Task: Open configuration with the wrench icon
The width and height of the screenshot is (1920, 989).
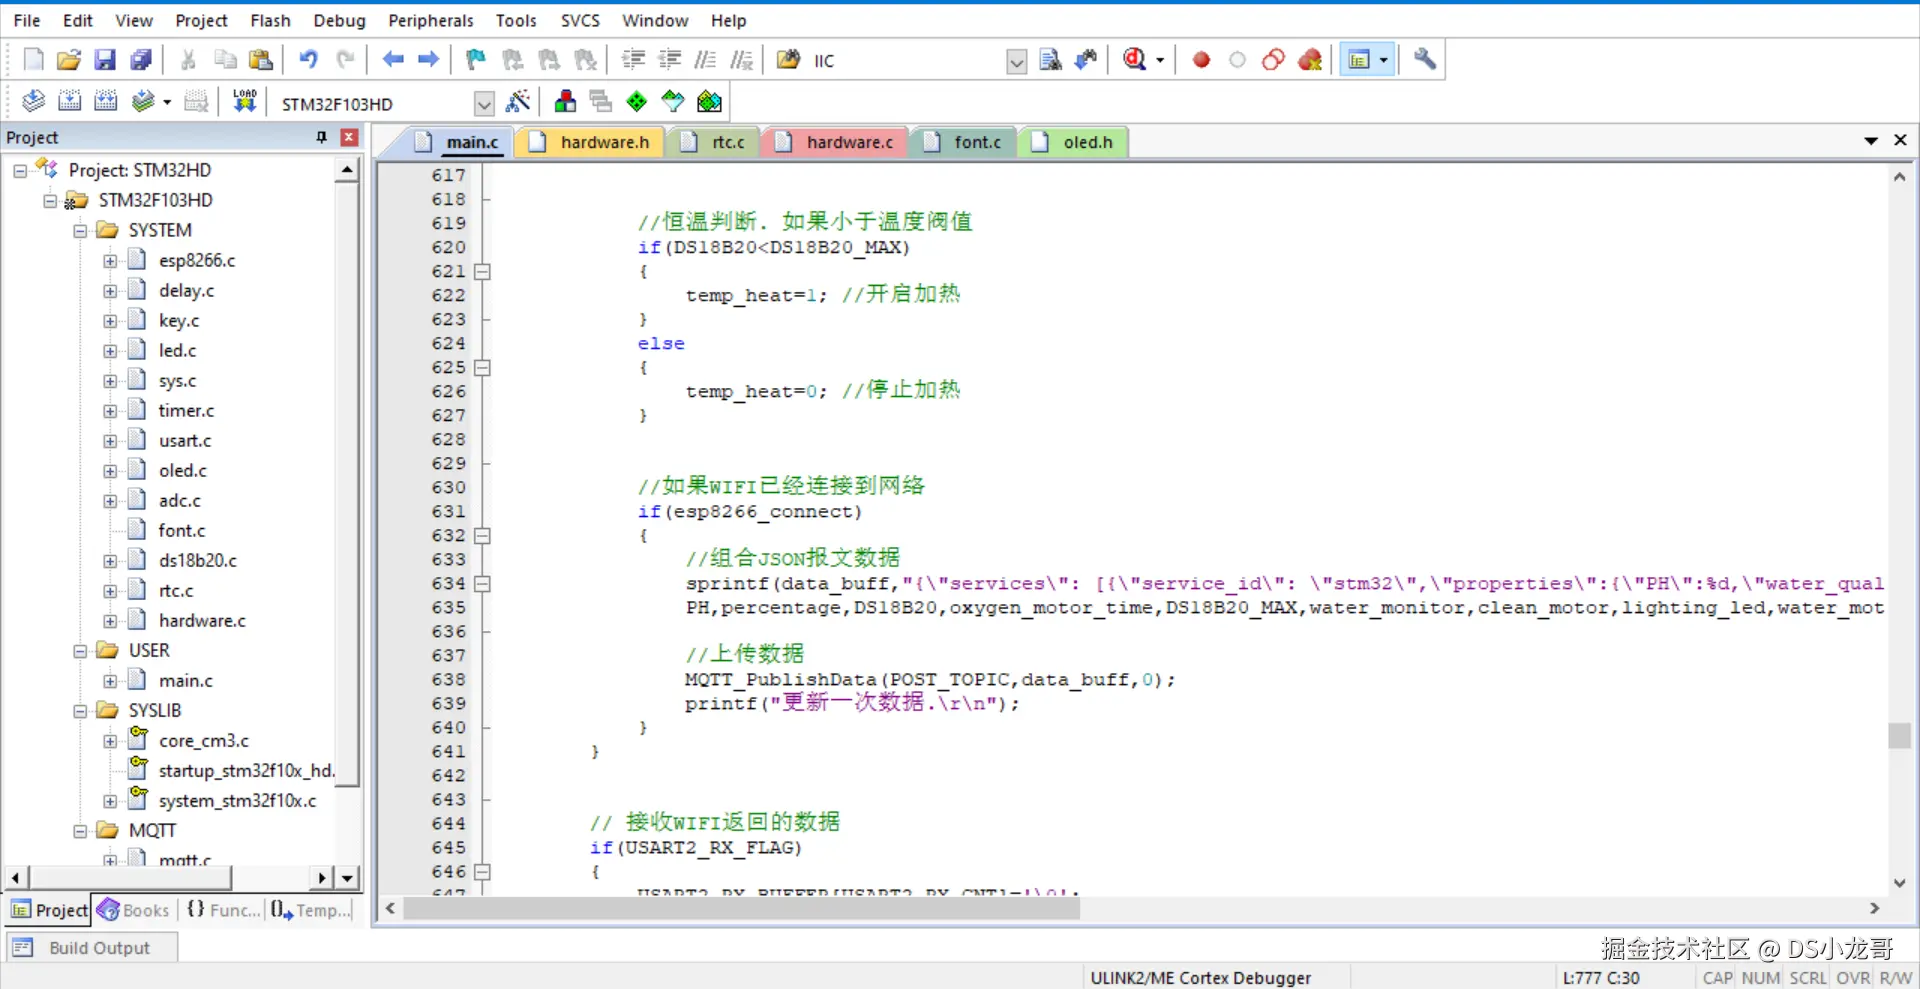Action: pyautogui.click(x=1424, y=59)
